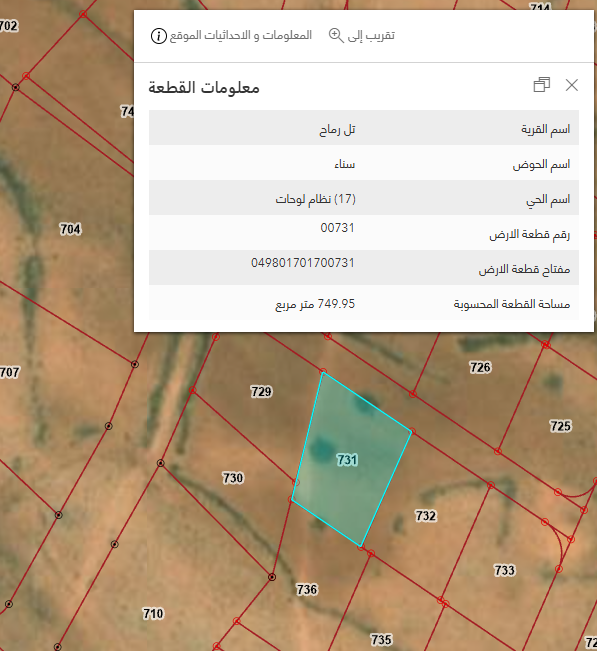Select parcel 729 on the map
Image resolution: width=597 pixels, height=651 pixels.
[x=261, y=392]
